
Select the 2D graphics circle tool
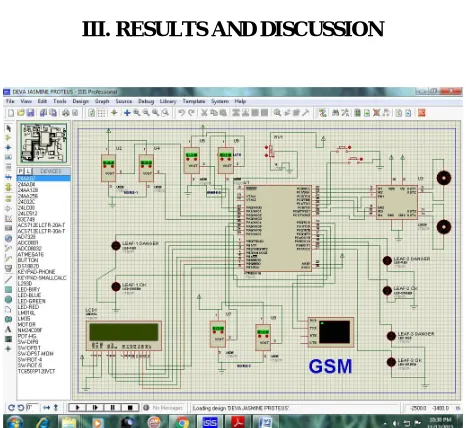click(9, 299)
